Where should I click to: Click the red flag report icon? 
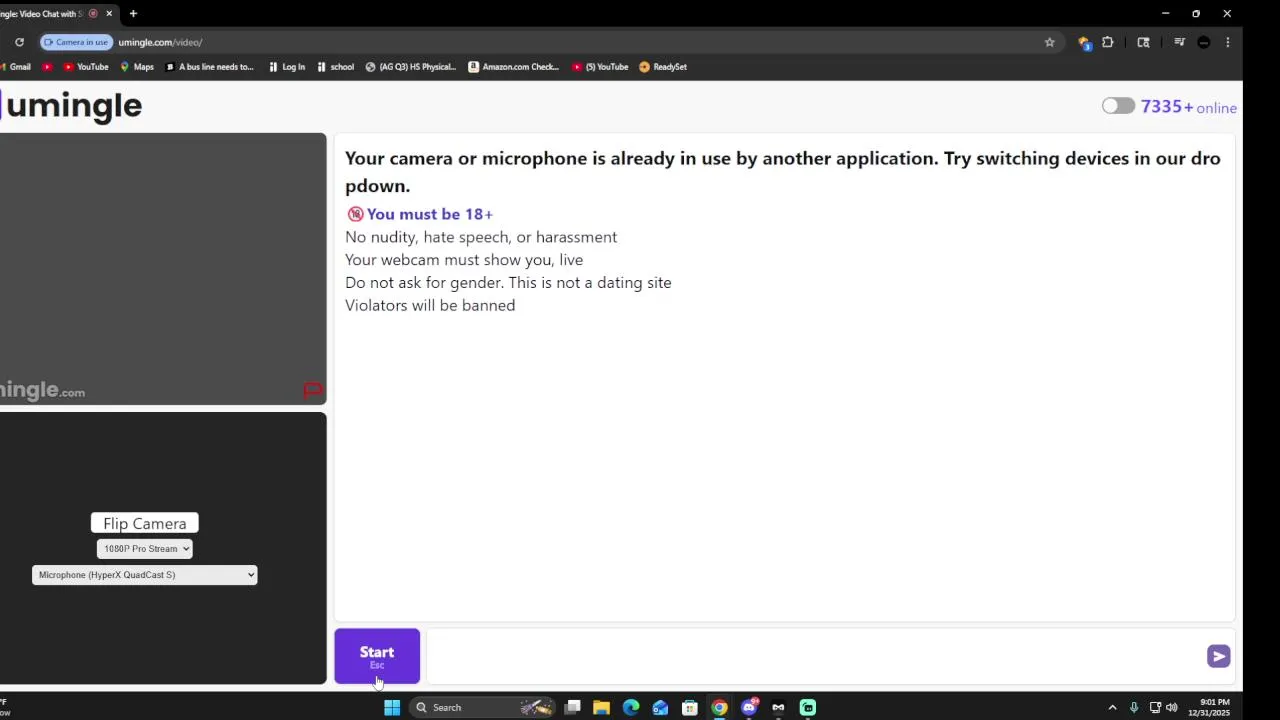[x=312, y=390]
